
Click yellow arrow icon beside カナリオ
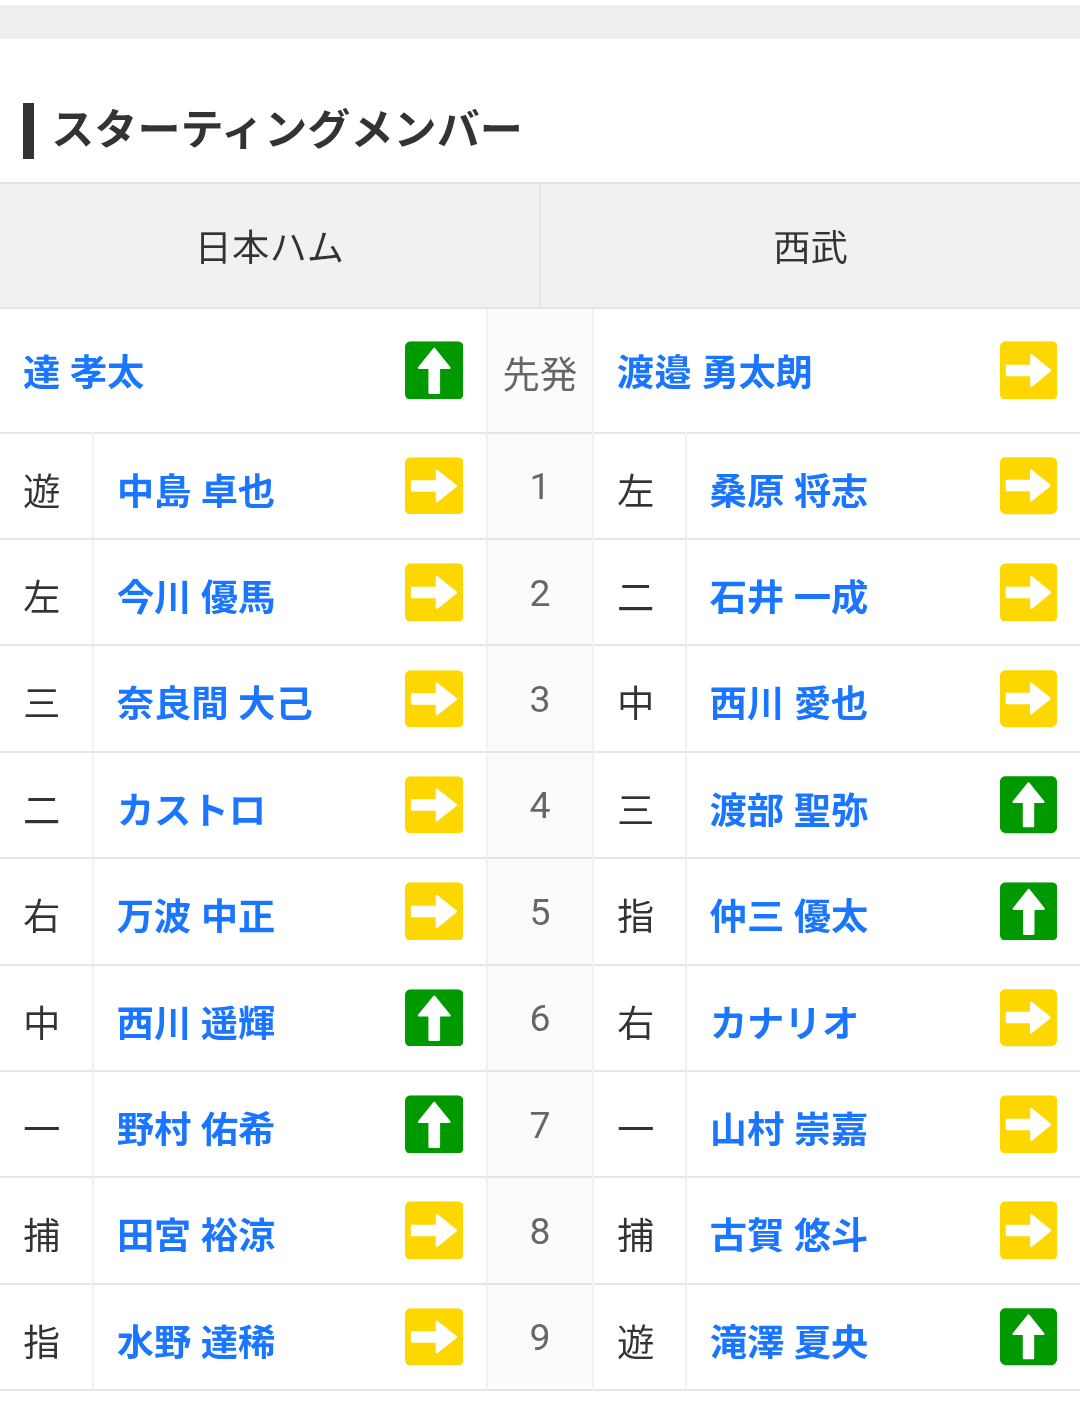1028,1018
